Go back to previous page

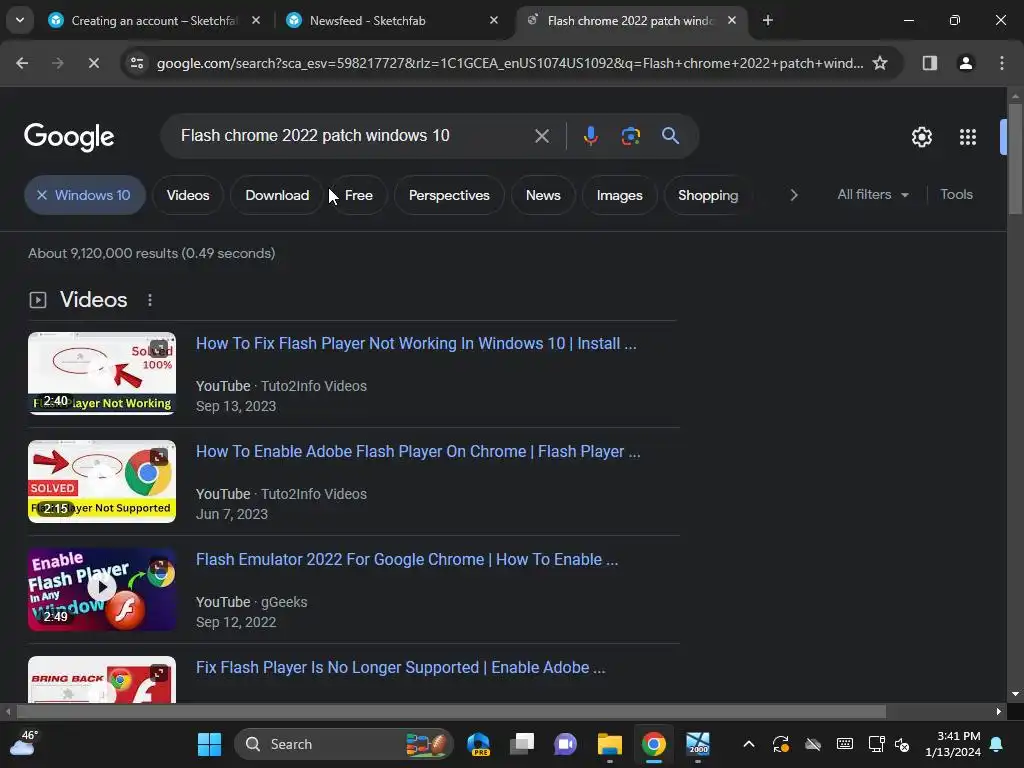(22, 63)
